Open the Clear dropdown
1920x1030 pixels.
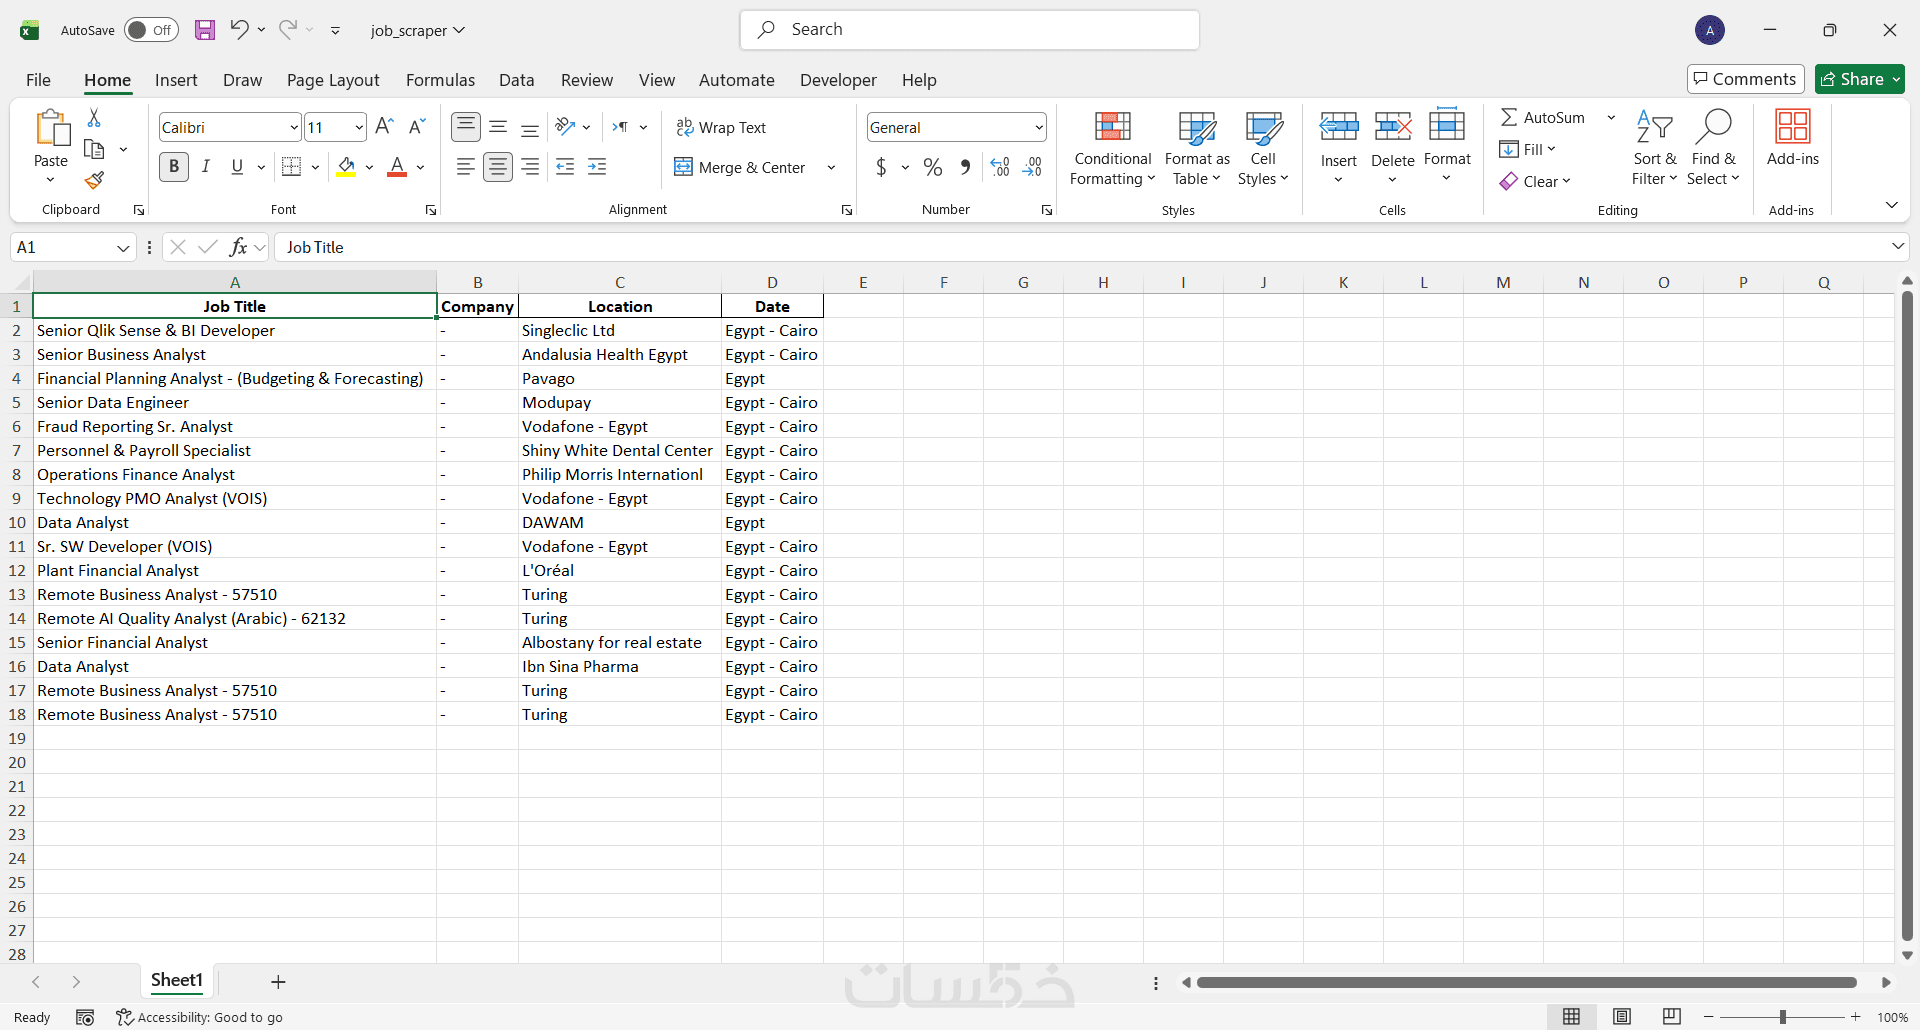coord(1535,181)
